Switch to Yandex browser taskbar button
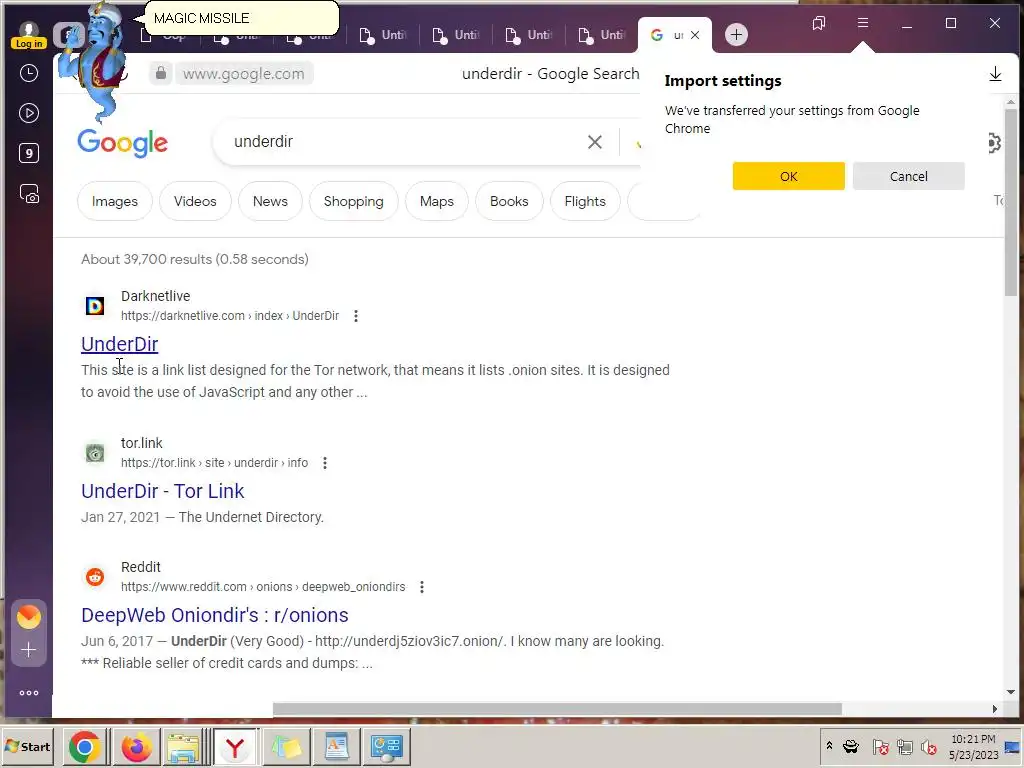Viewport: 1024px width, 768px height. coord(236,748)
